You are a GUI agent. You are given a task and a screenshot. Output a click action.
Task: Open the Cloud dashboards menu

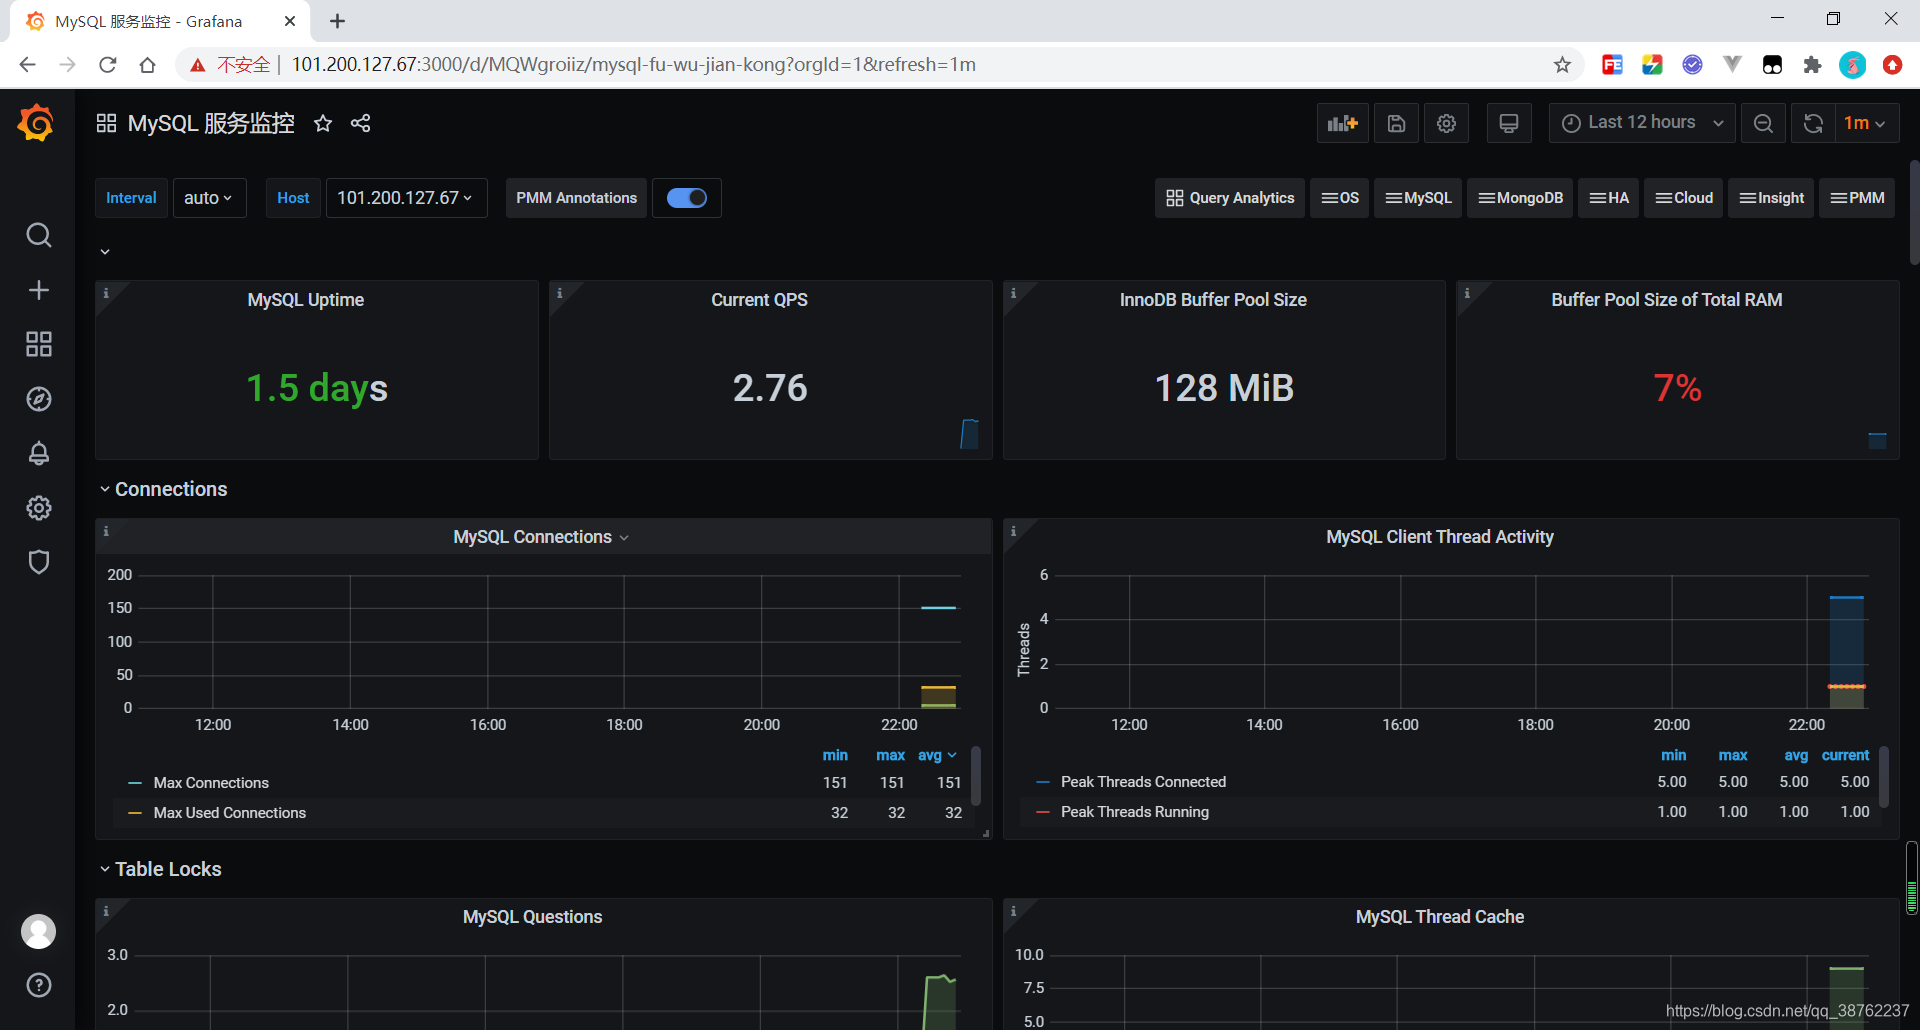coord(1684,198)
